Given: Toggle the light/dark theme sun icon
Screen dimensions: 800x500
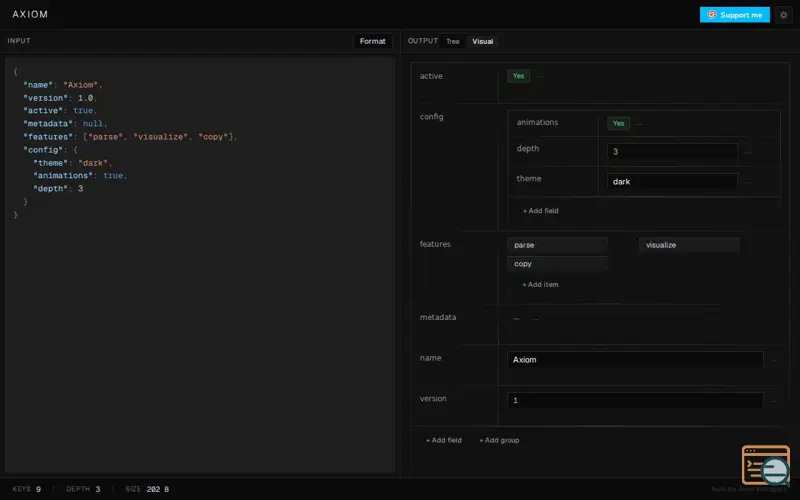Looking at the screenshot, I should point(784,15).
